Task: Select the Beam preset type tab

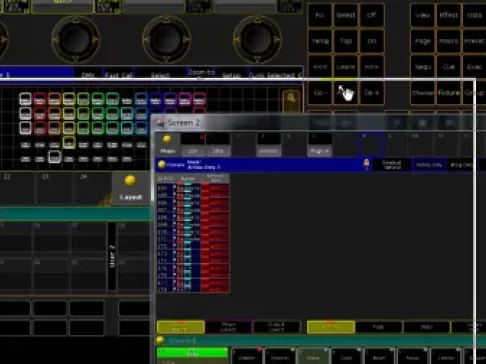Action: coord(379,357)
